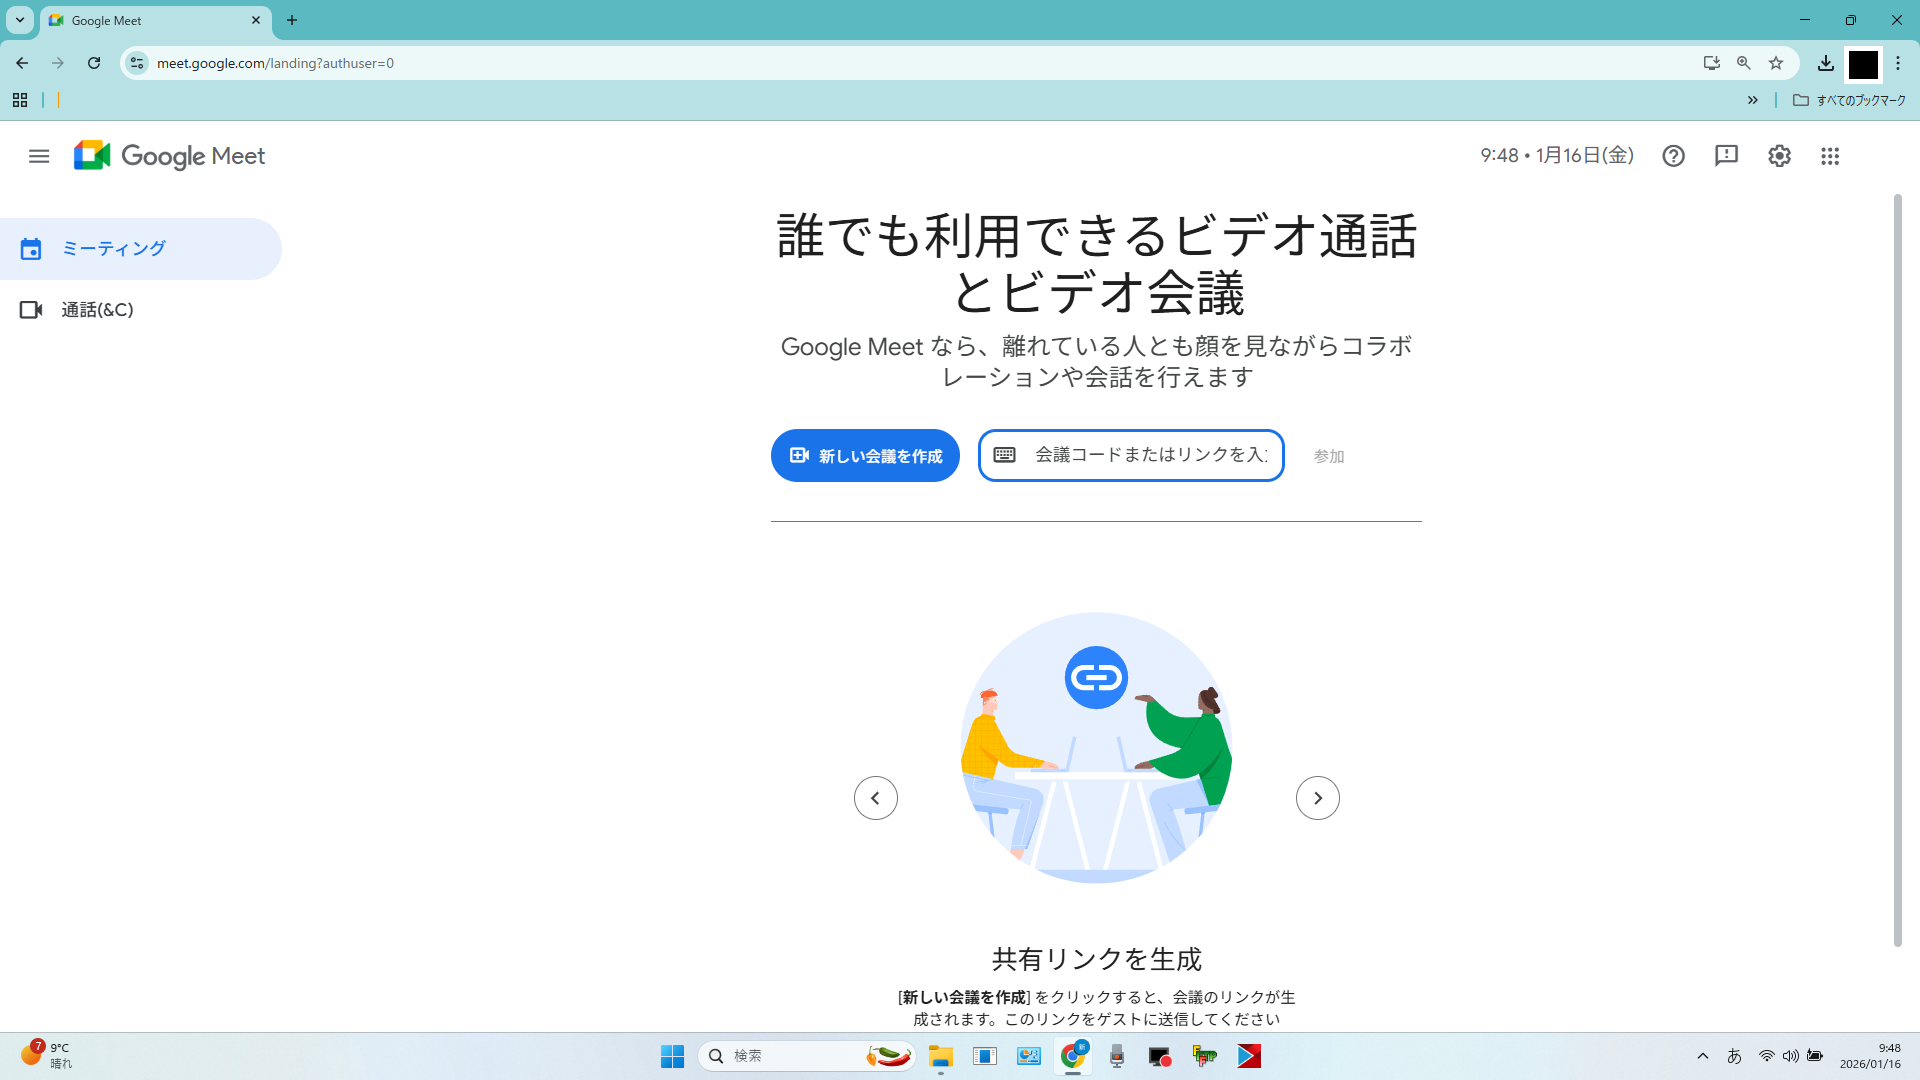1920x1080 pixels.
Task: Open the main hamburger menu
Action: coord(39,156)
